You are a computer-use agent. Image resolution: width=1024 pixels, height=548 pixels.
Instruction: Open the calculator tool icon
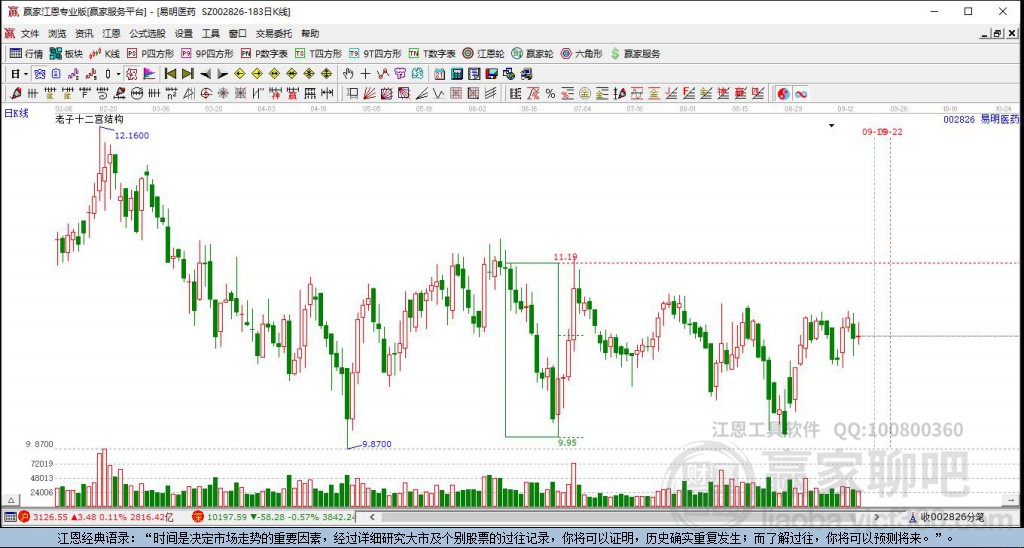[457, 74]
